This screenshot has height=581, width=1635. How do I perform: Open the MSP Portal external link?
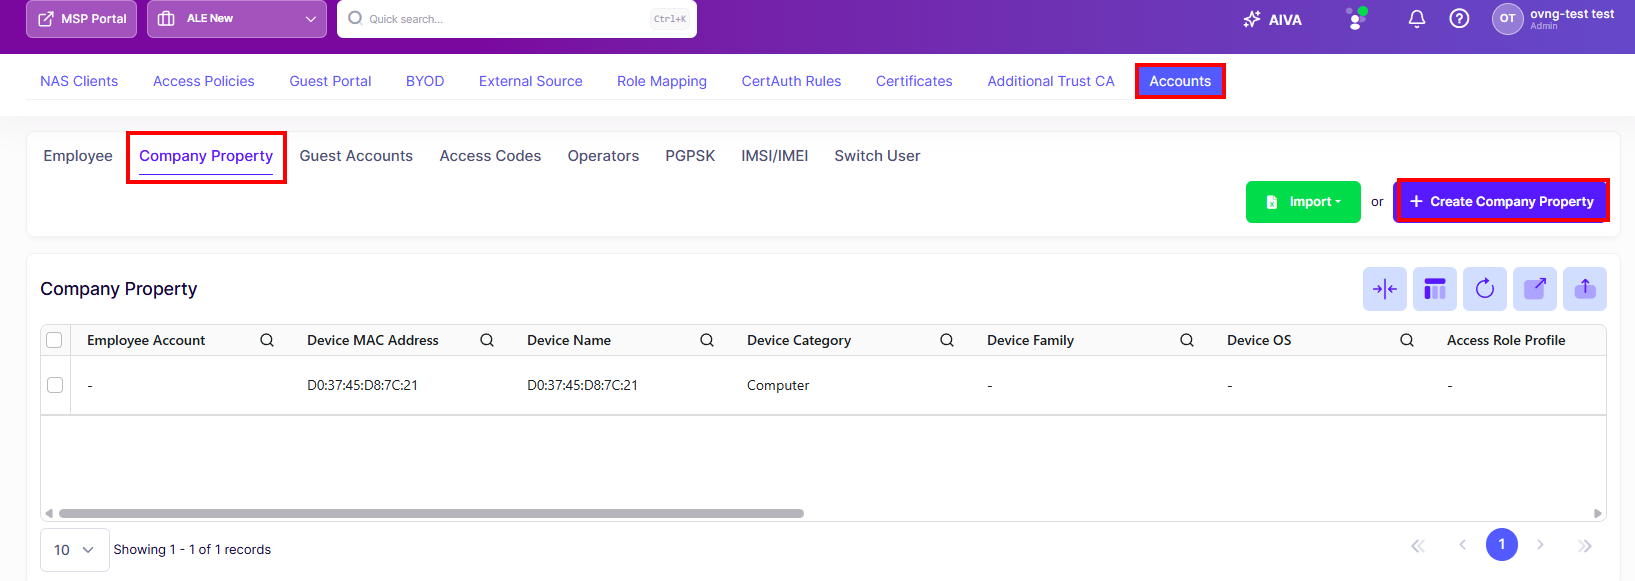(x=81, y=19)
